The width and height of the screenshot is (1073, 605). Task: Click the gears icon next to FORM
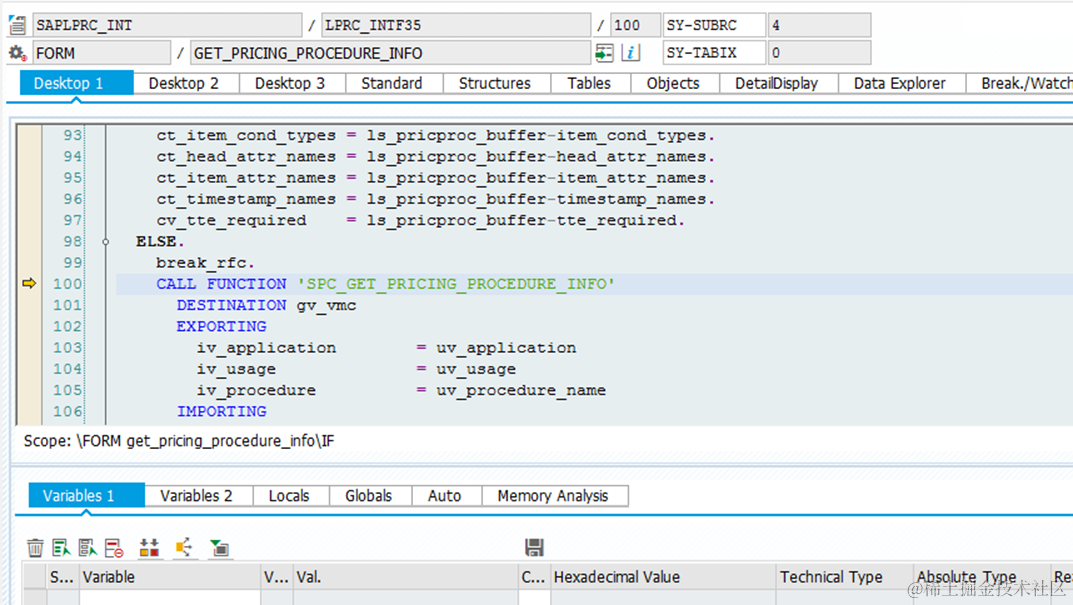(x=17, y=53)
